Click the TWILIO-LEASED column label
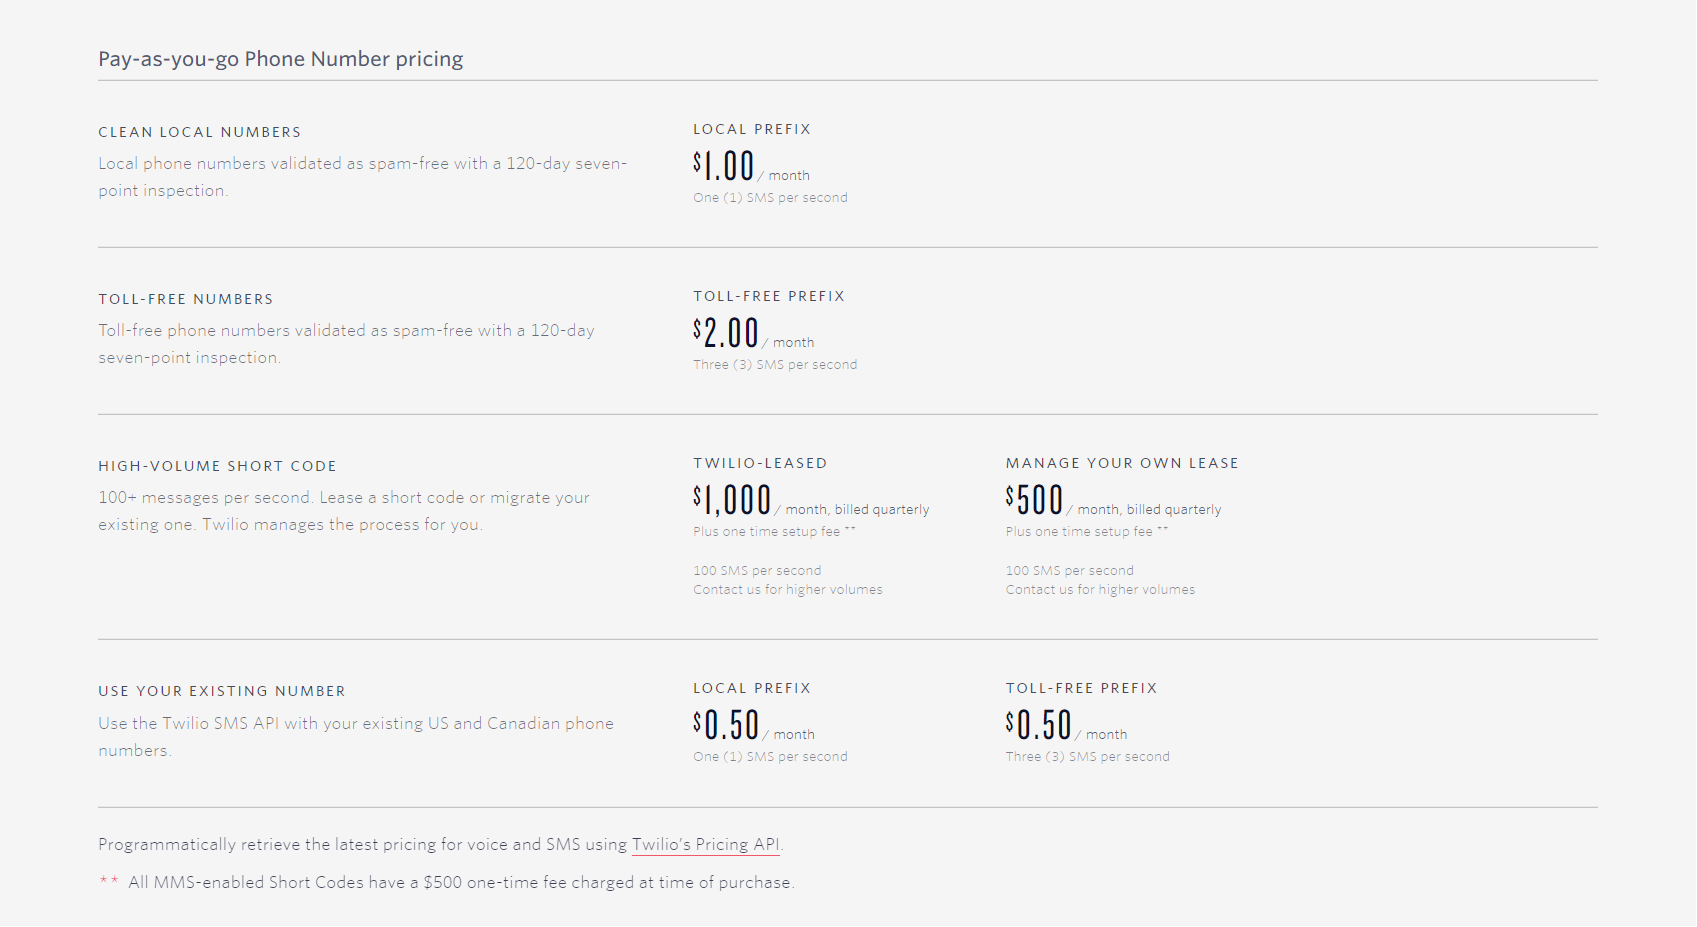This screenshot has height=927, width=1697. click(x=760, y=463)
